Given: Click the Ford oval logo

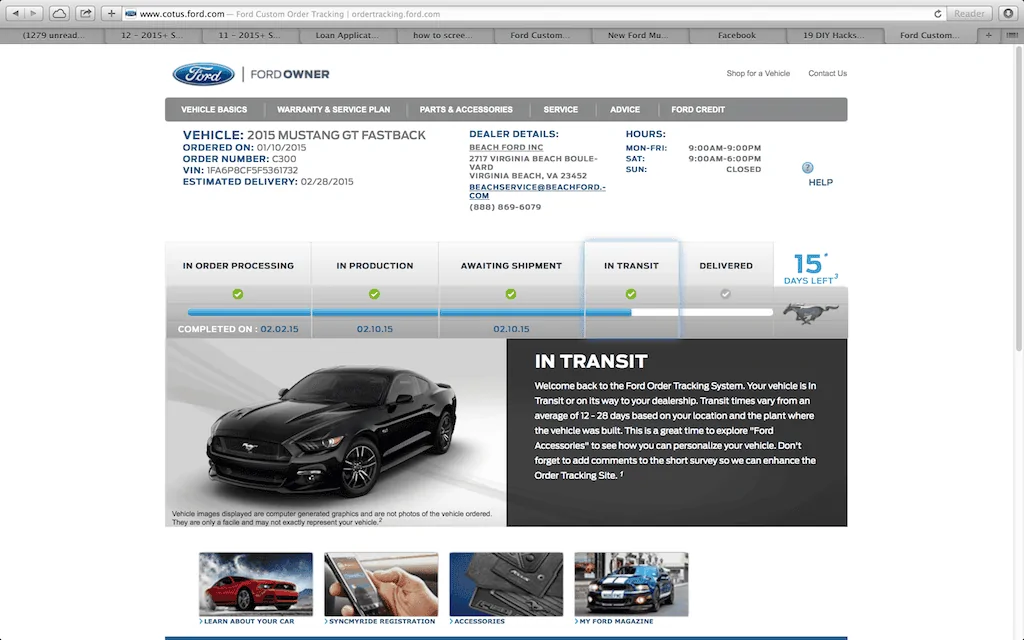Looking at the screenshot, I should 204,74.
